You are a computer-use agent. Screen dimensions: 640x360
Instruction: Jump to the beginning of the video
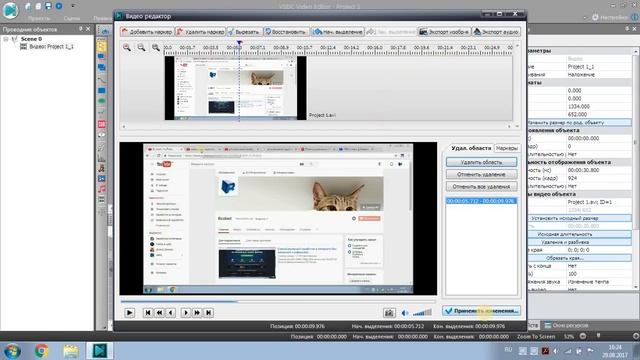tap(148, 313)
